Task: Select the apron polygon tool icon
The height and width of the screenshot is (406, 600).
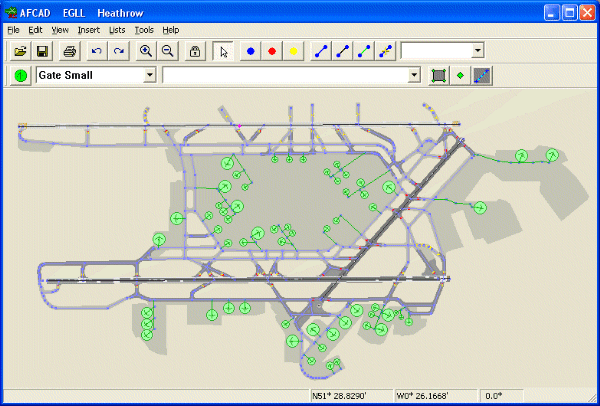Action: coord(439,75)
